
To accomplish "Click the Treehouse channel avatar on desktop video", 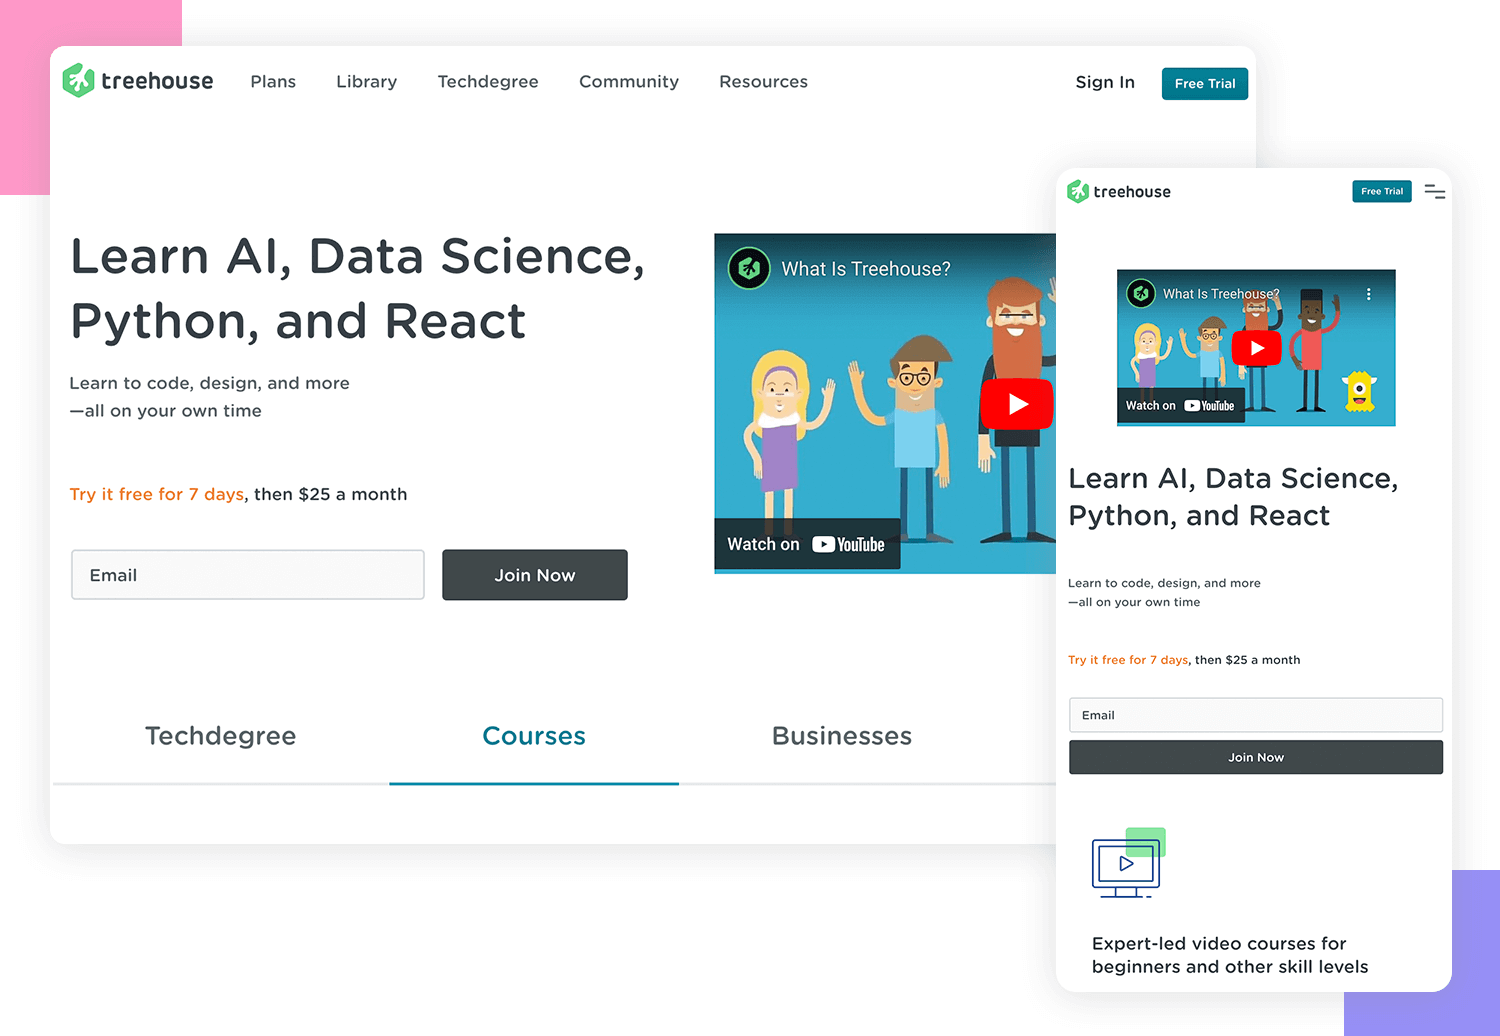I will pos(749,268).
